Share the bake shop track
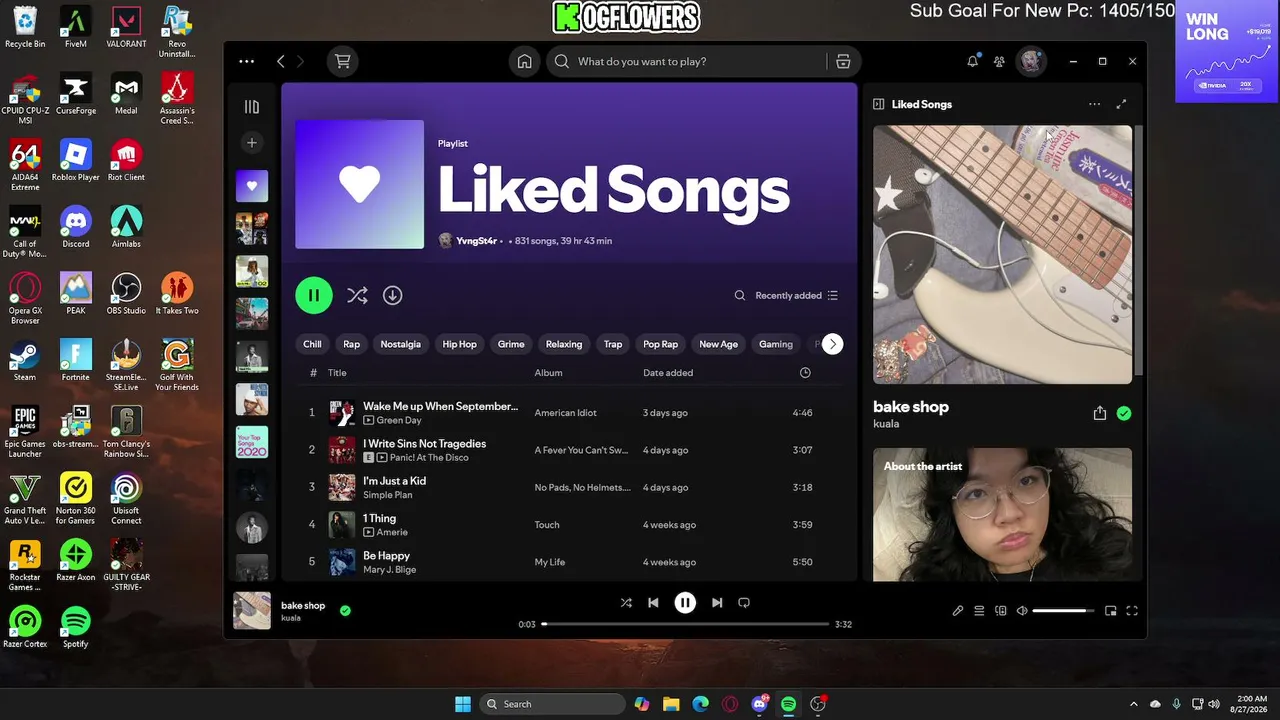Viewport: 1280px width, 720px height. [x=1100, y=413]
